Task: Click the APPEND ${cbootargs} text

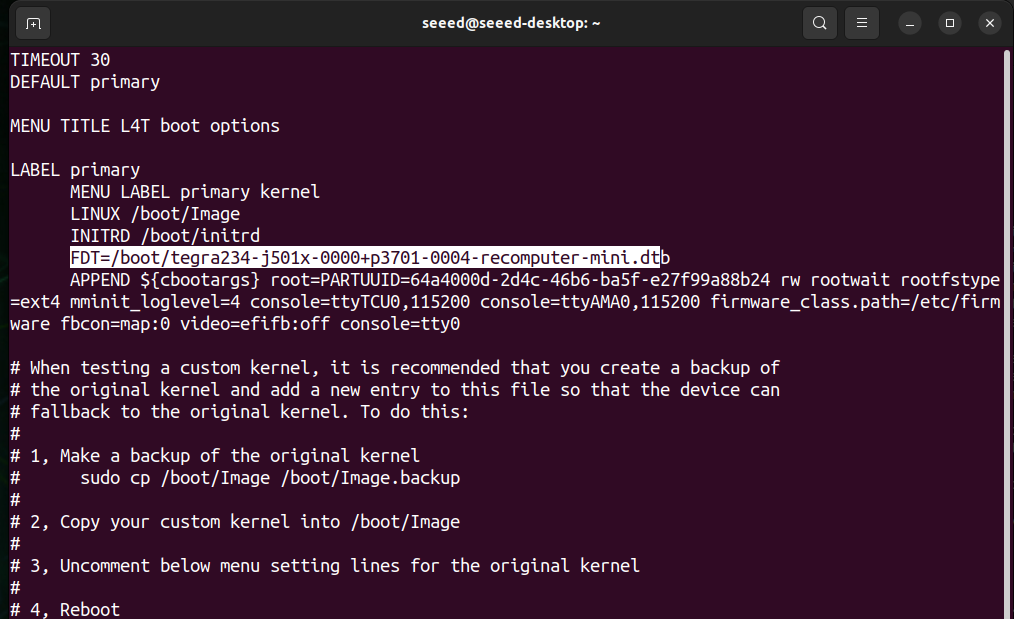Action: click(x=165, y=280)
